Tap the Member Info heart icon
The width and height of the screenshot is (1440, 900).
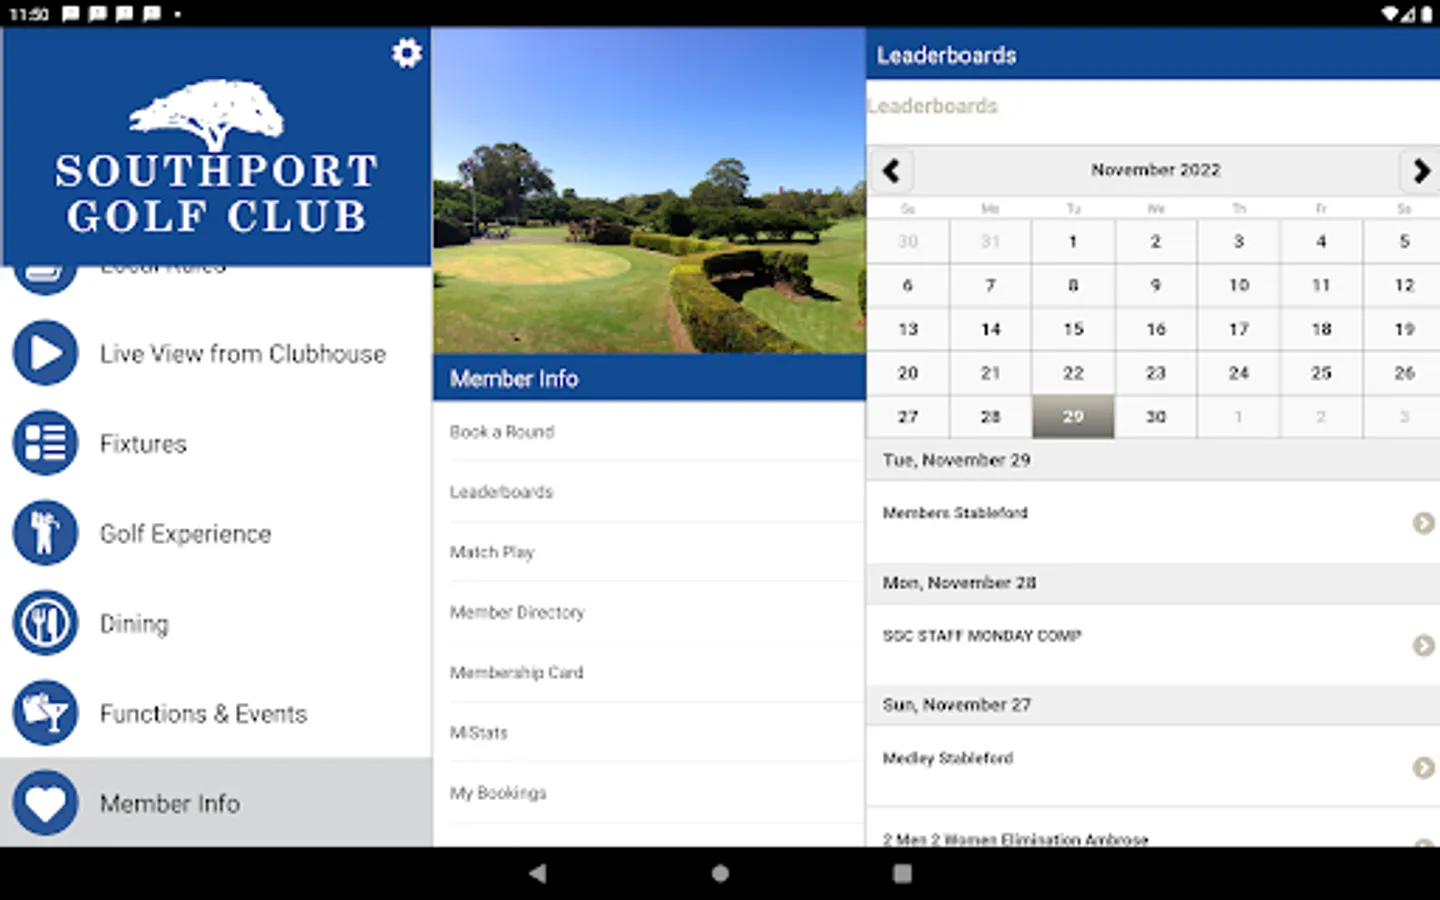pyautogui.click(x=45, y=803)
